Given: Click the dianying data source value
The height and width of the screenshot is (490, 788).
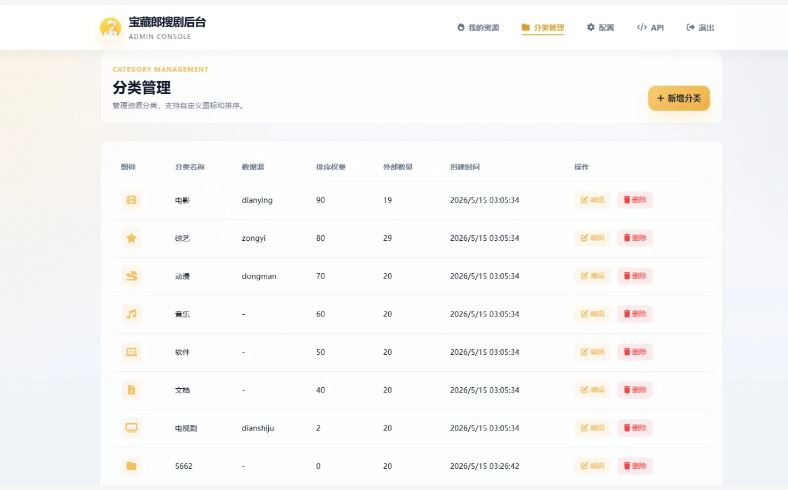Looking at the screenshot, I should pyautogui.click(x=257, y=200).
